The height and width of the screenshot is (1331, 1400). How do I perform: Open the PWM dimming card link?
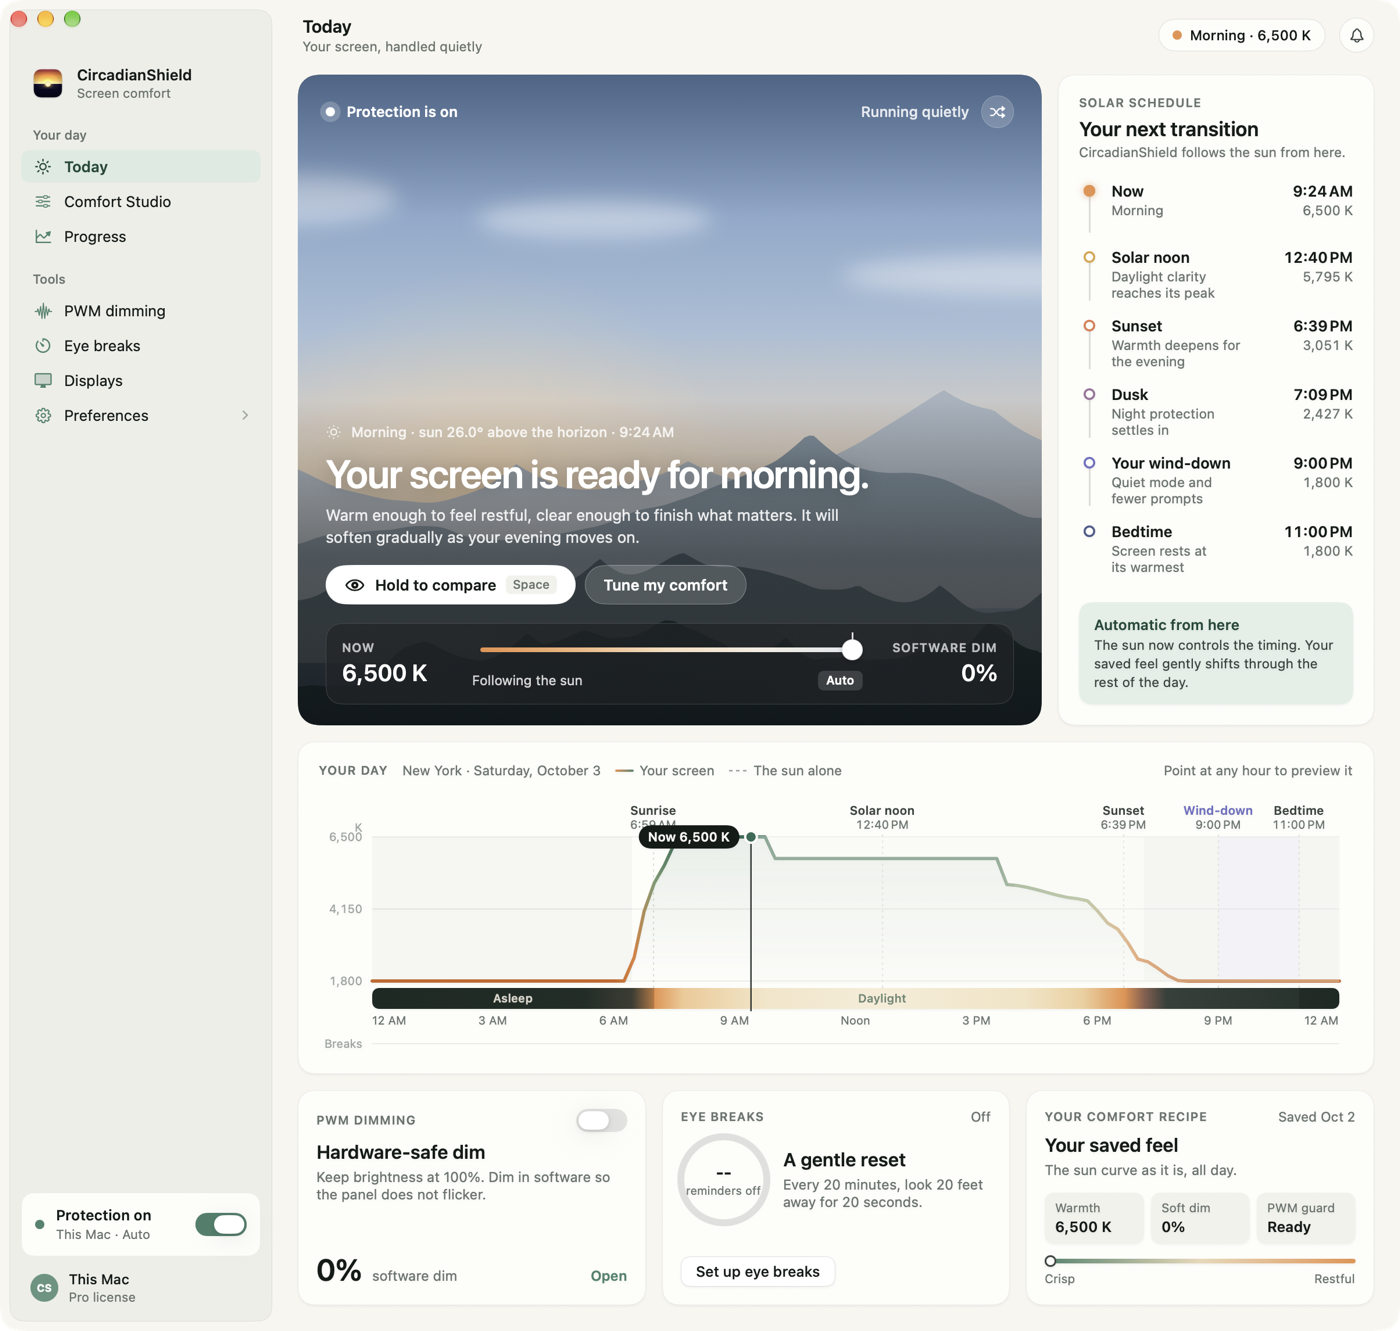coord(608,1276)
